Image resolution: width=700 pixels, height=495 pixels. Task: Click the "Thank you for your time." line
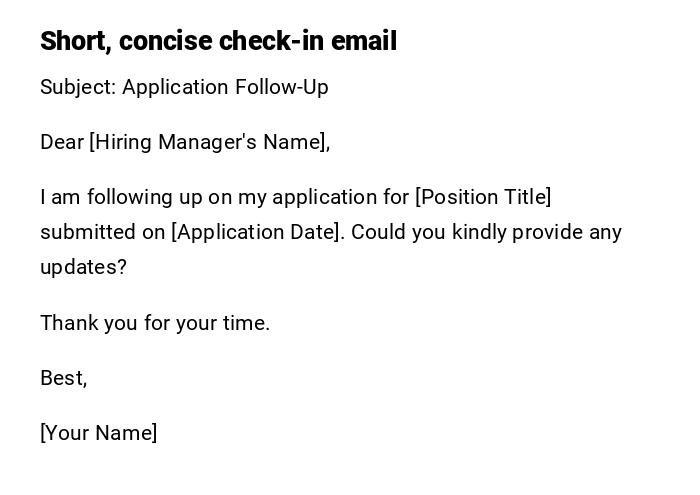click(155, 323)
